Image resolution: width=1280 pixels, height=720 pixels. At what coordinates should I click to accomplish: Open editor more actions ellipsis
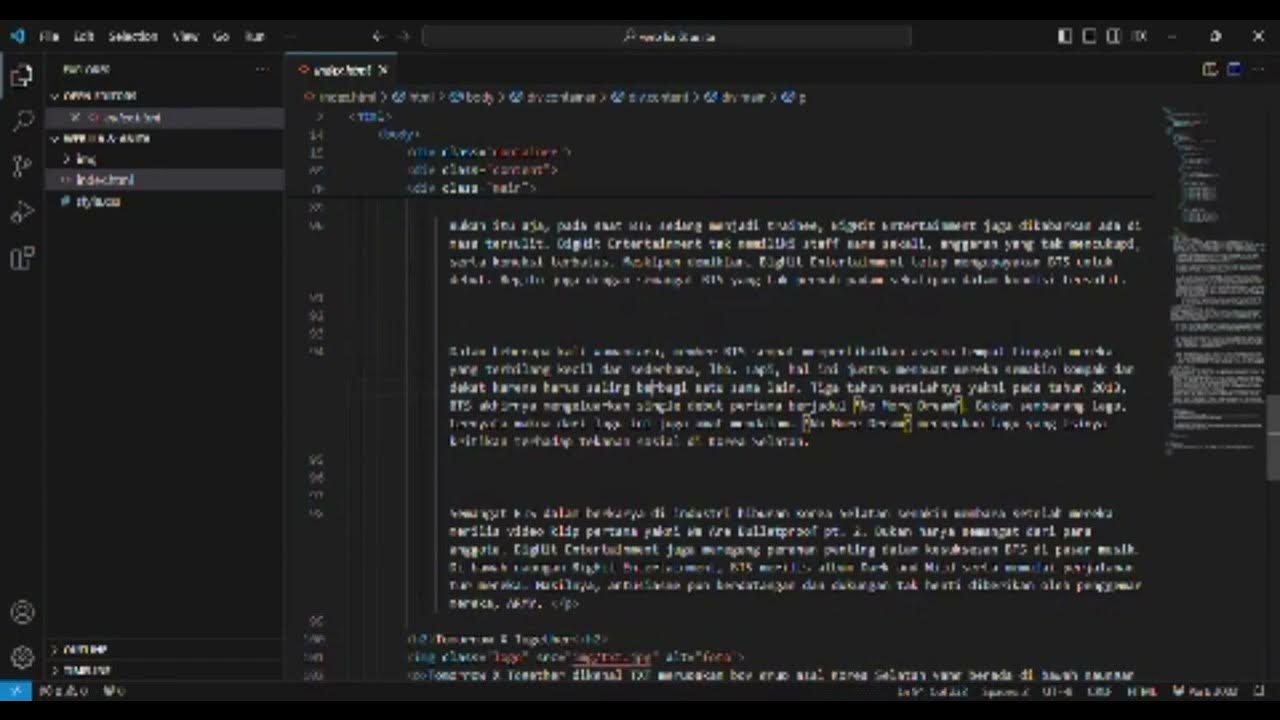pyautogui.click(x=1259, y=70)
